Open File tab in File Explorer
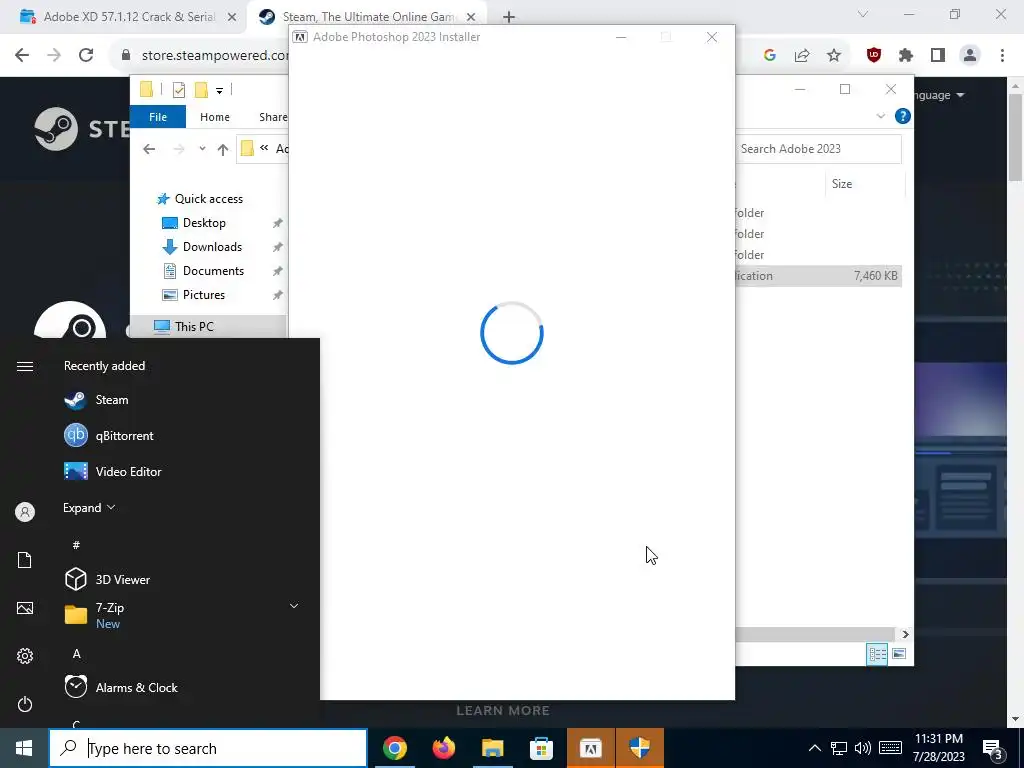1024x768 pixels. coord(158,117)
